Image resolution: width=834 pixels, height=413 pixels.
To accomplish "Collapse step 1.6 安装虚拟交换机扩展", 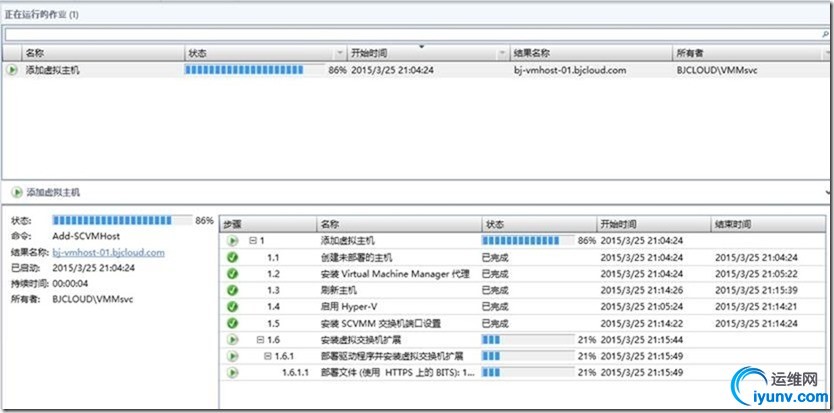I will coord(260,340).
